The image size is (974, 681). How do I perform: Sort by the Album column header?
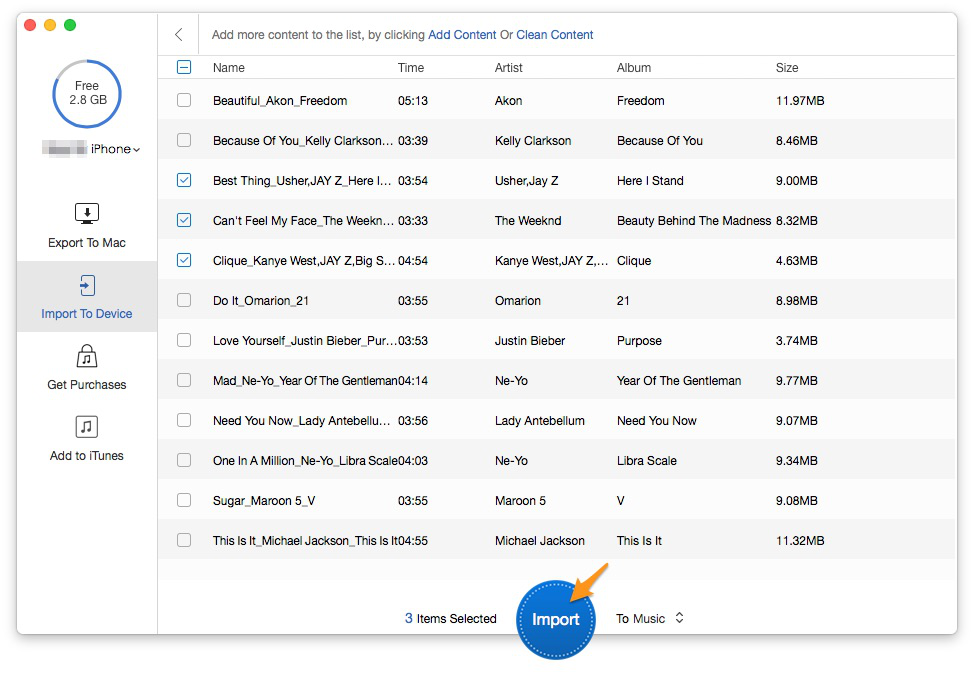coord(634,68)
